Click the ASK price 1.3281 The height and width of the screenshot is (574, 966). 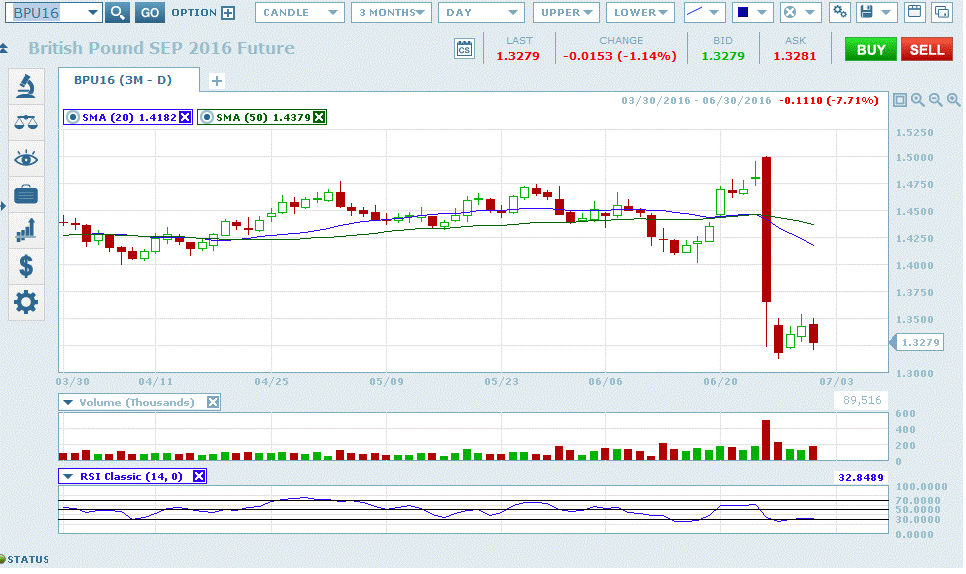pos(795,56)
